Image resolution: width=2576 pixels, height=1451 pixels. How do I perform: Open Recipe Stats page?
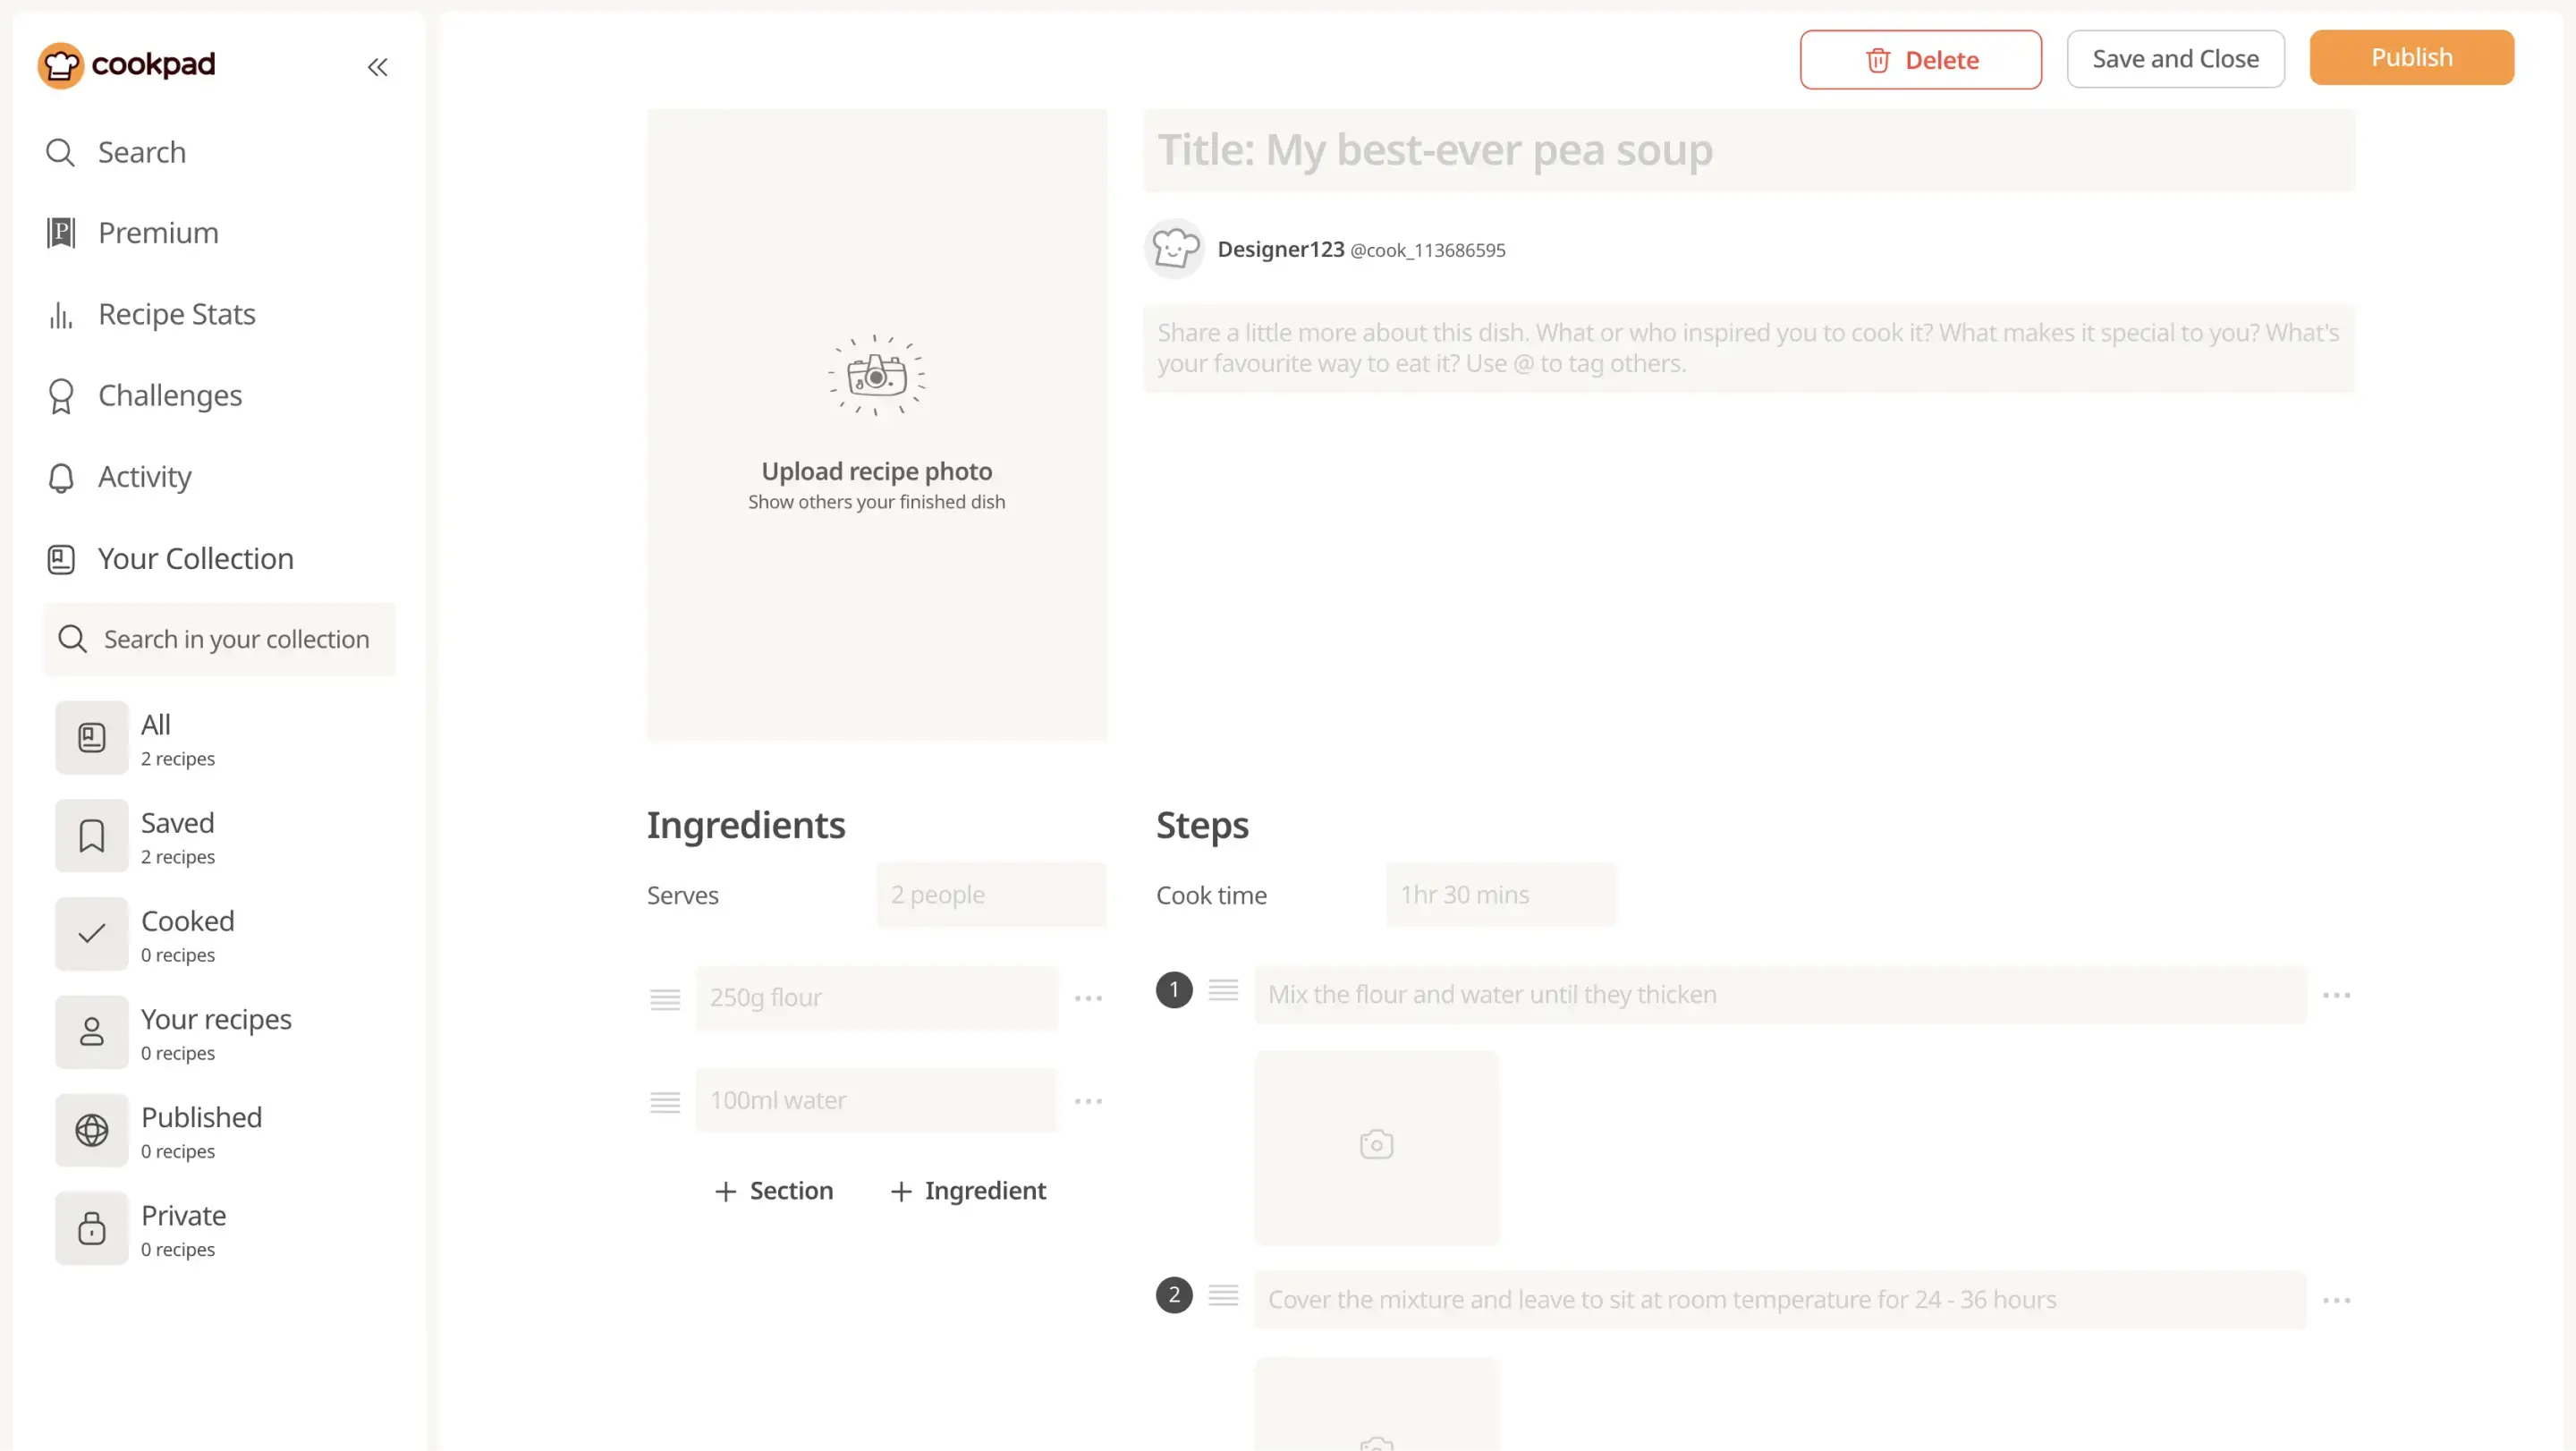(x=176, y=314)
